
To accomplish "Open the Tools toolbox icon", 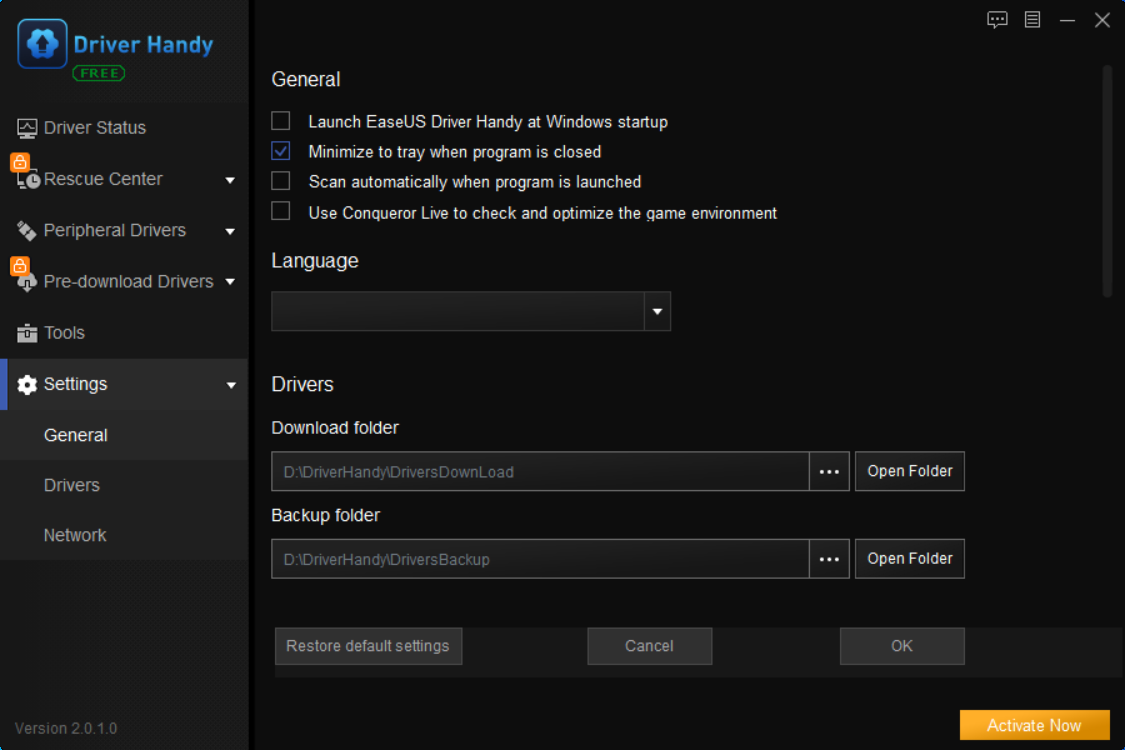I will (x=27, y=333).
